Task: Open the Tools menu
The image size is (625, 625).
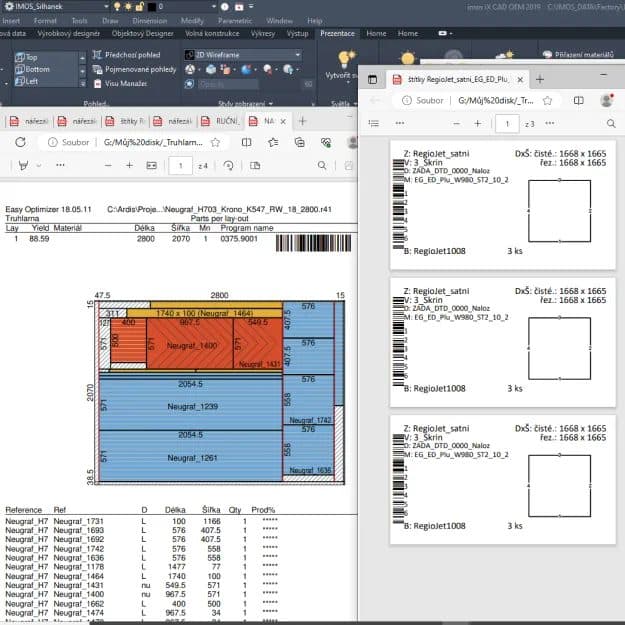Action: pos(79,21)
